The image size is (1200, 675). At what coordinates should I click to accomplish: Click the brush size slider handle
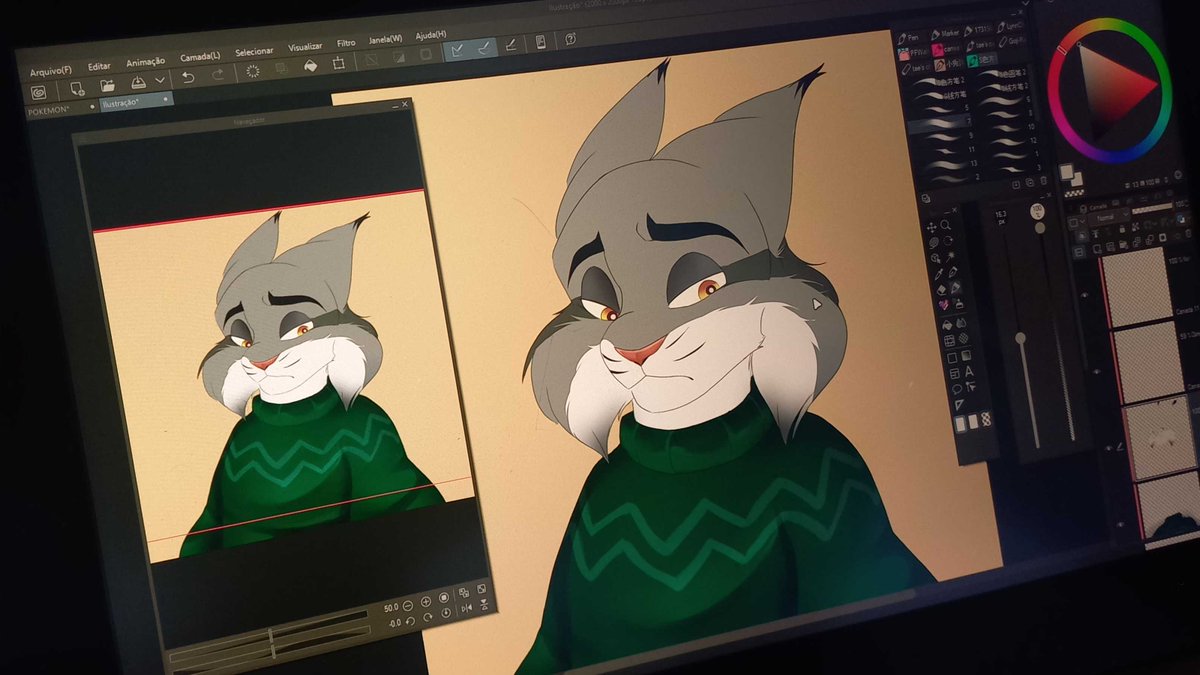coord(1020,340)
